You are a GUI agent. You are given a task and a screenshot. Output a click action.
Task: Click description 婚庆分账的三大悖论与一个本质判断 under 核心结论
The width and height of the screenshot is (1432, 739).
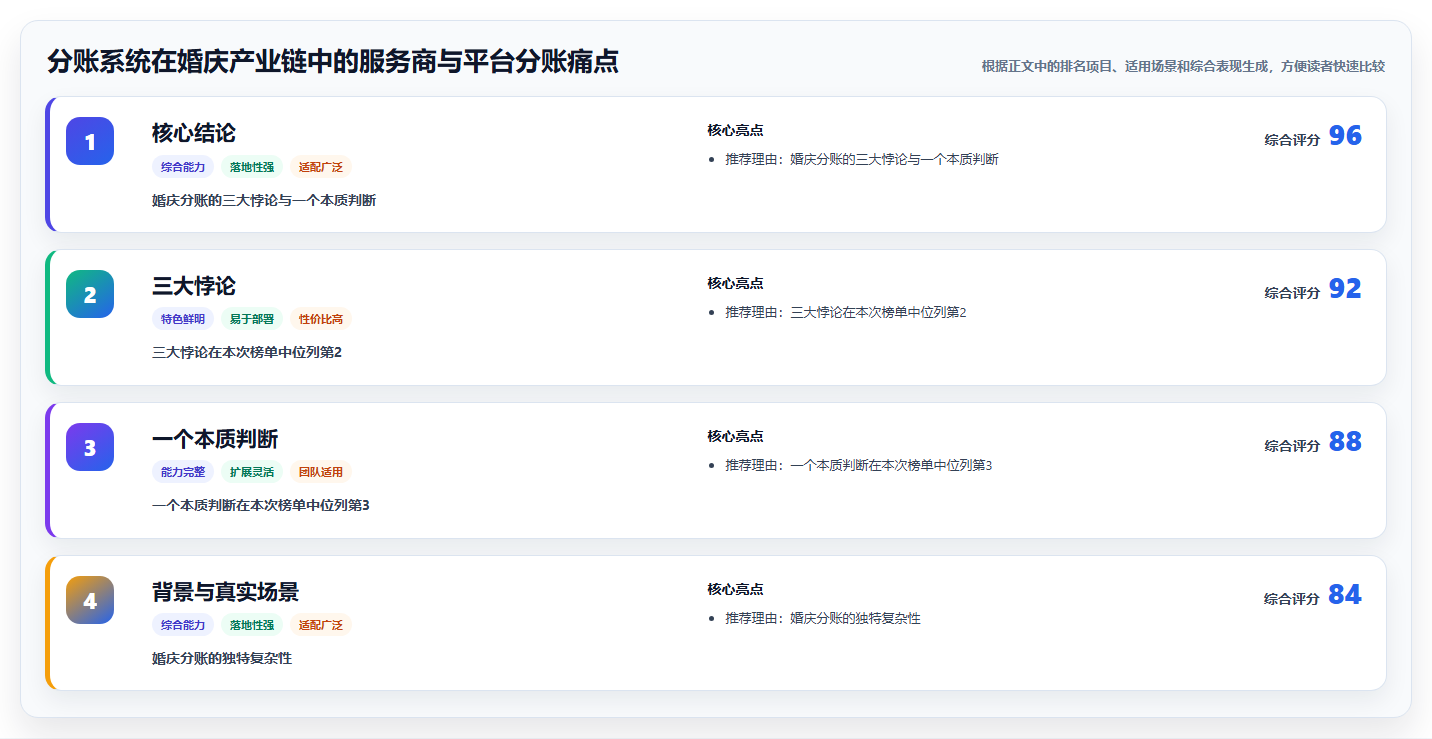tap(264, 200)
